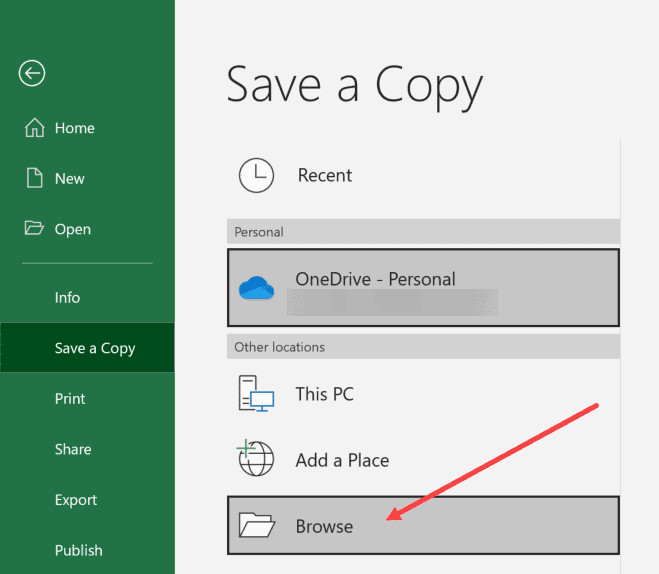
Task: Click the Home house icon in sidebar
Action: tap(34, 128)
